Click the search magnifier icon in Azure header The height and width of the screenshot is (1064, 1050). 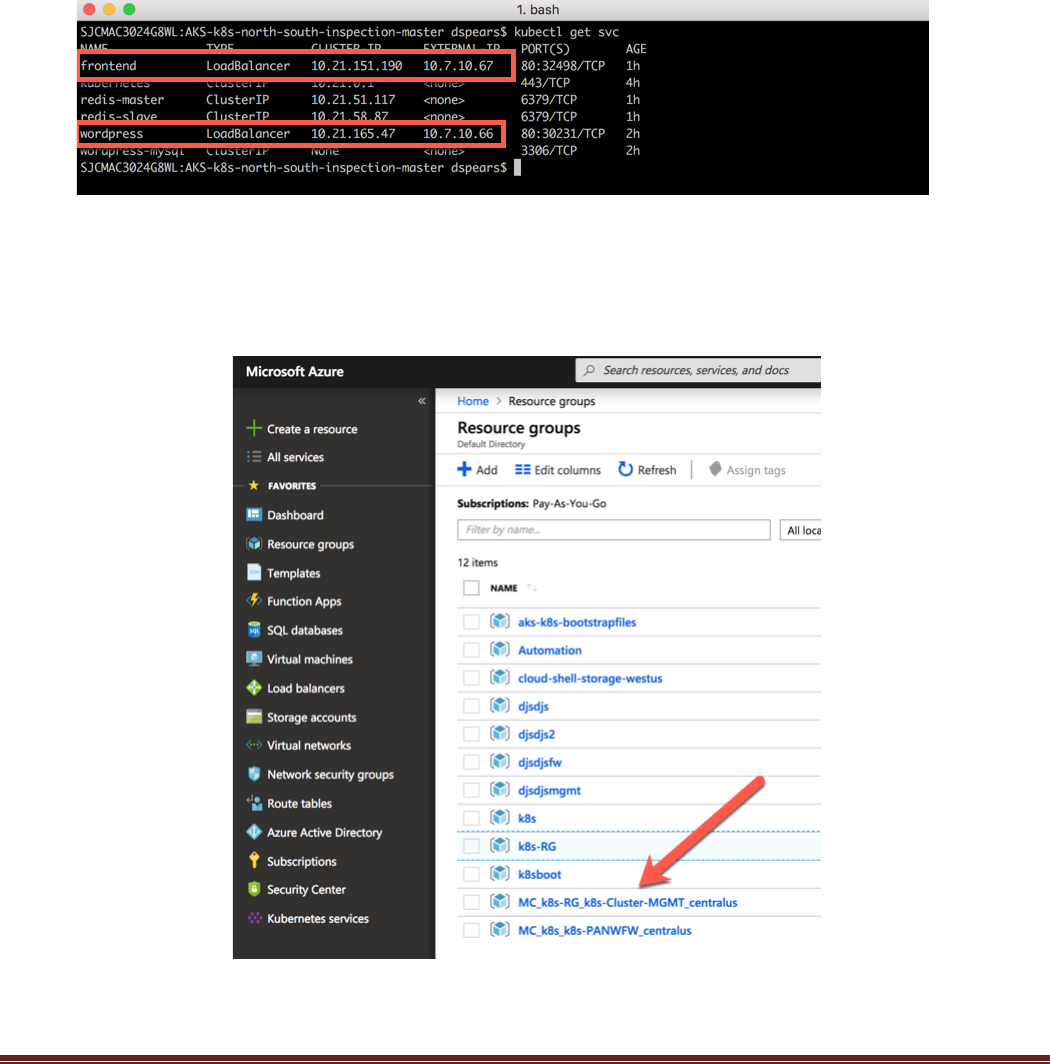pyautogui.click(x=589, y=370)
